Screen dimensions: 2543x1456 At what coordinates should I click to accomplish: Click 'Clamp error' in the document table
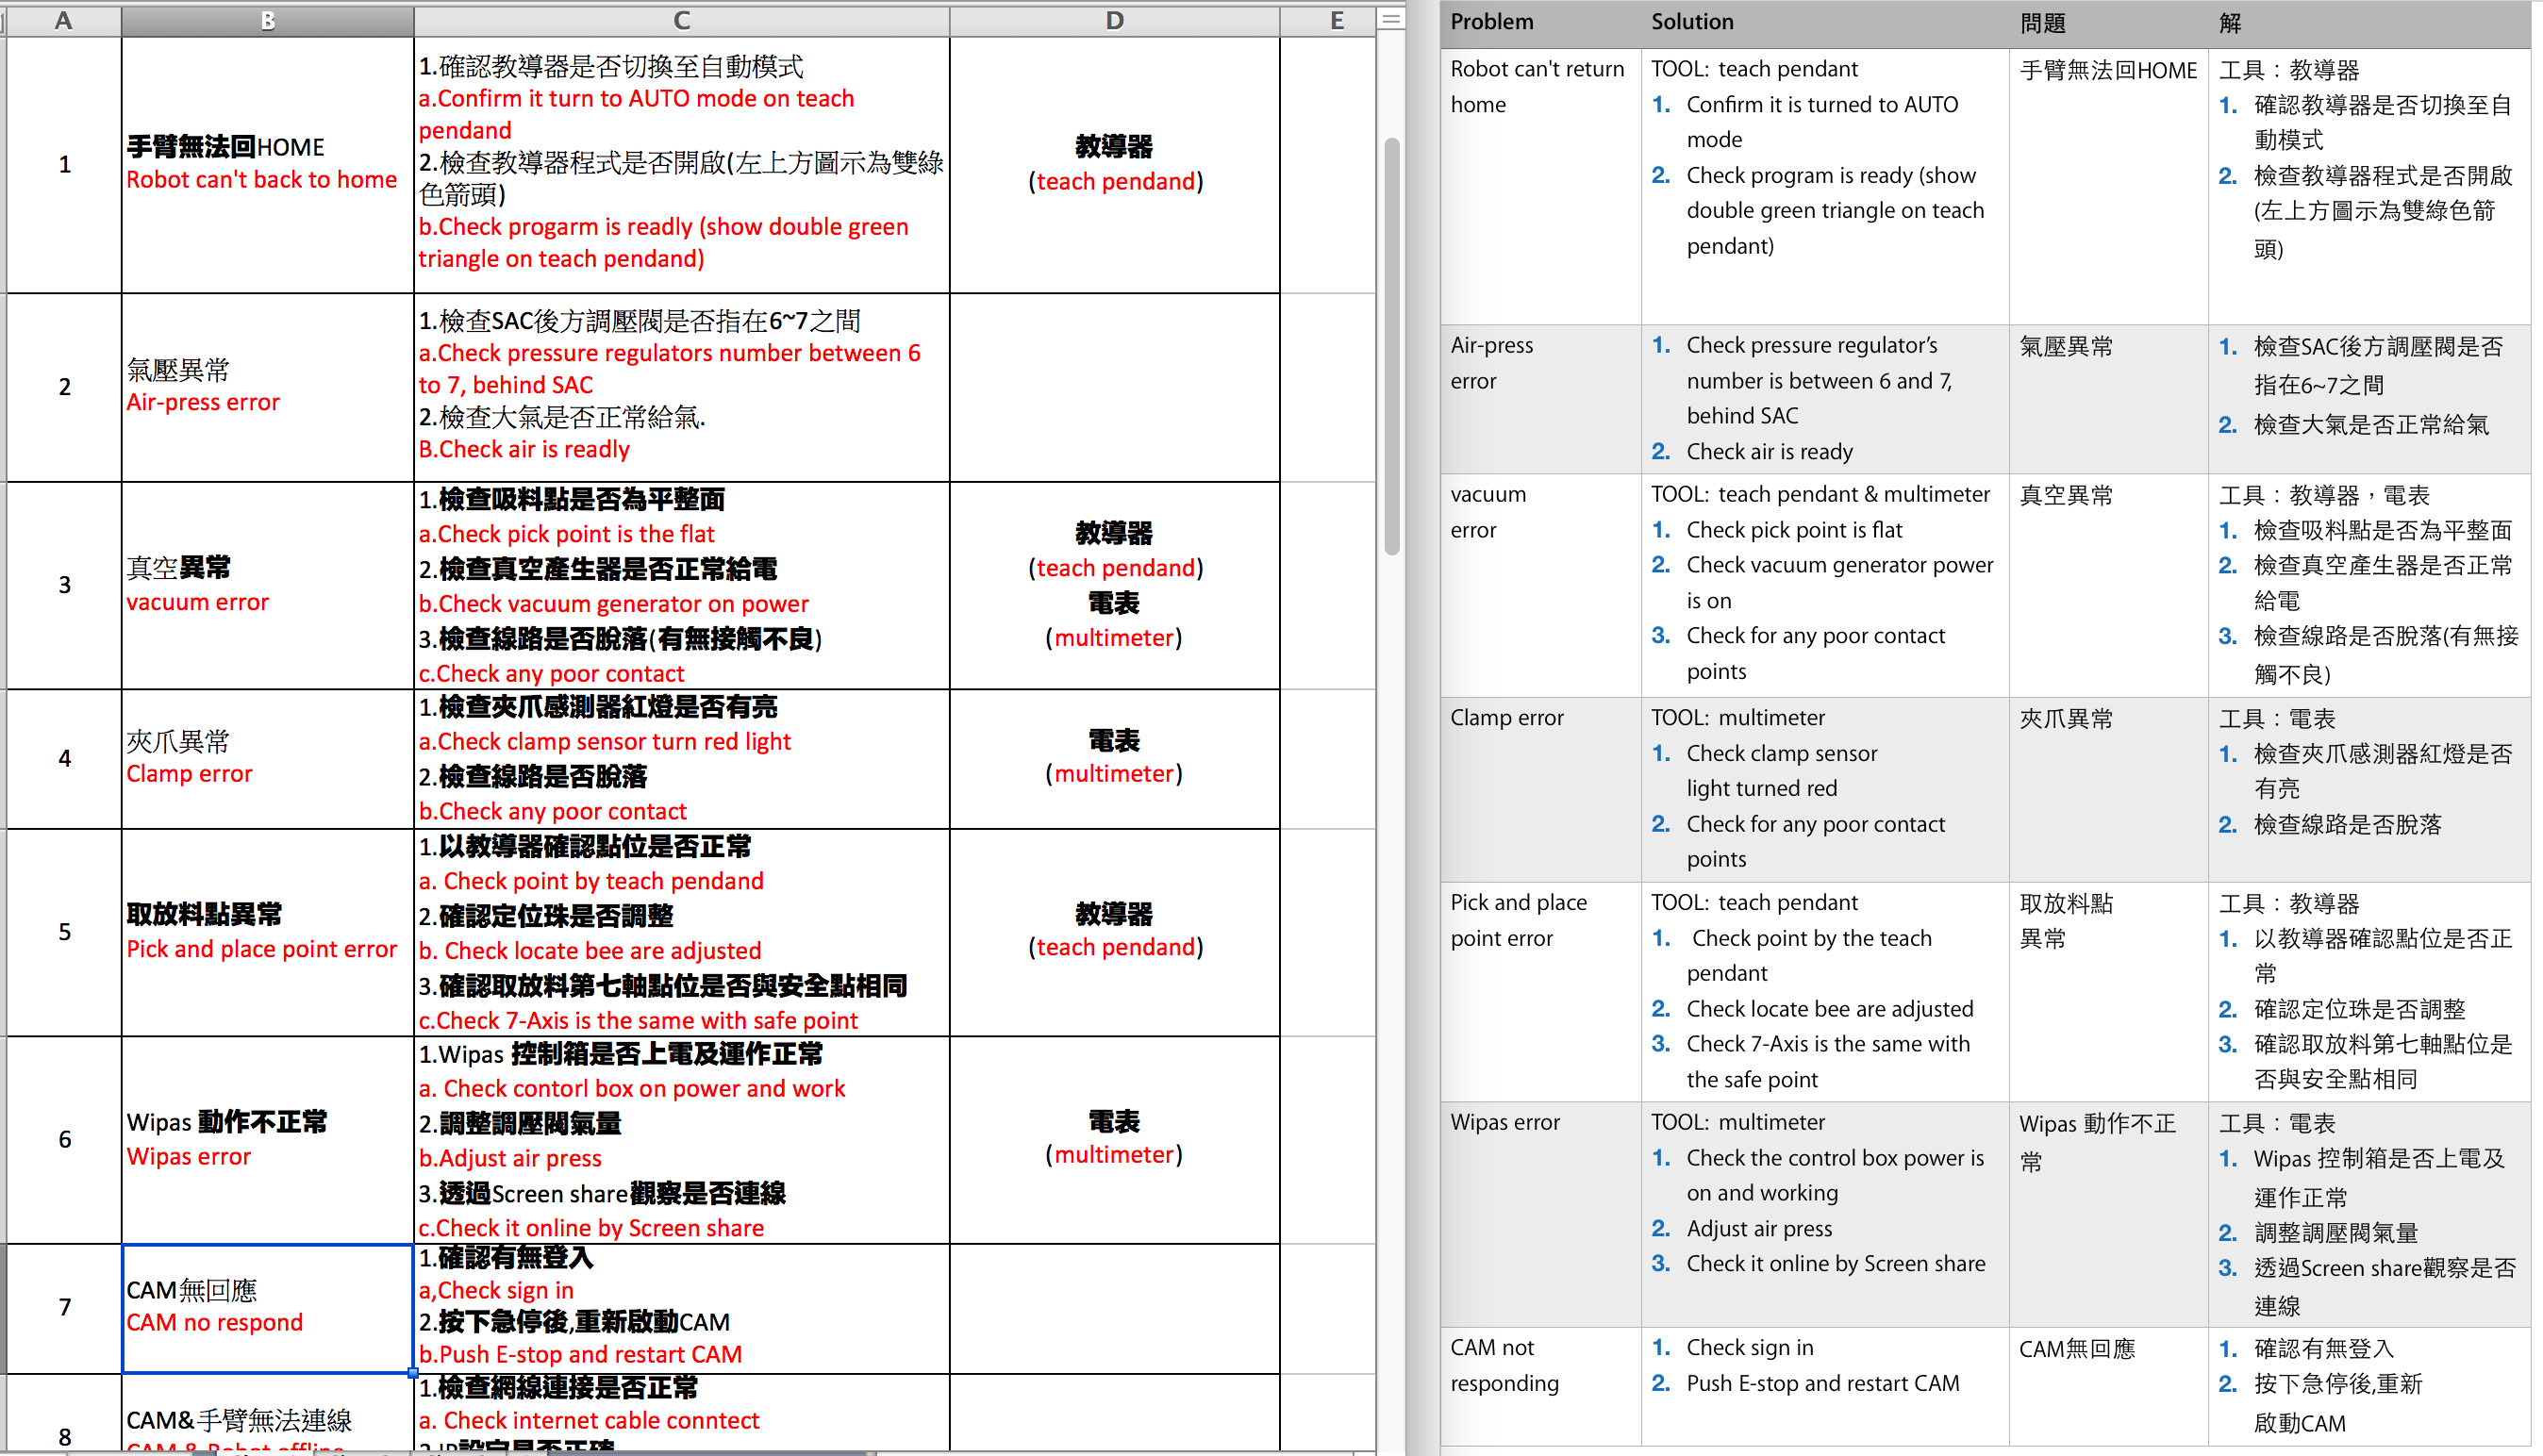click(1507, 718)
